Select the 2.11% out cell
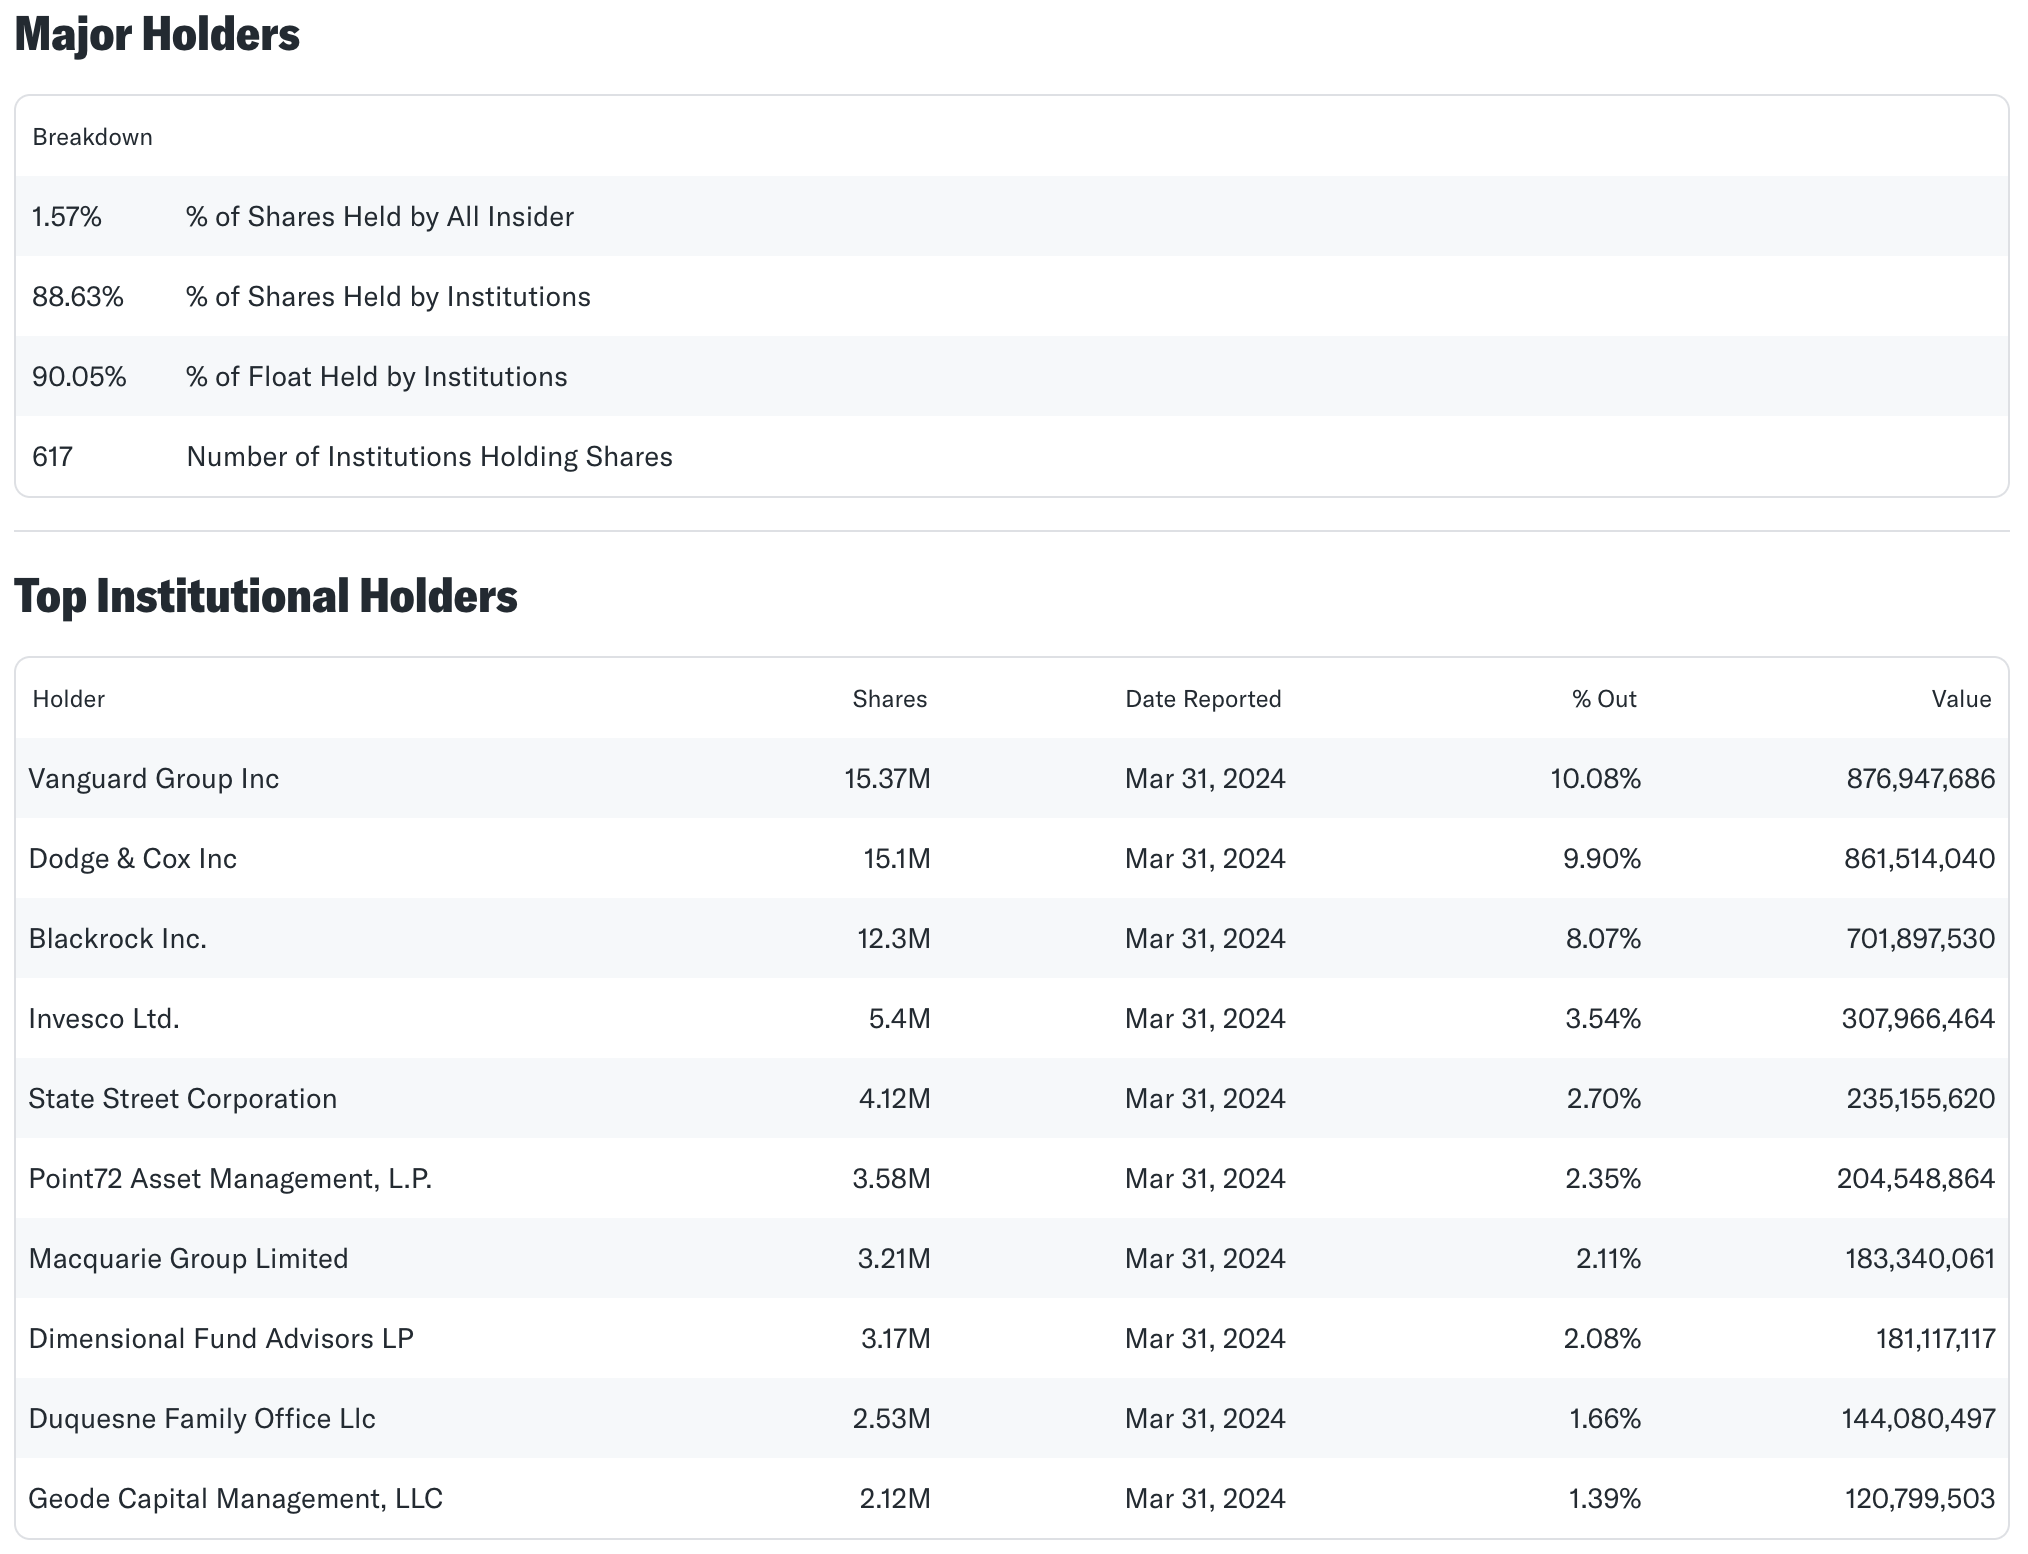 click(1608, 1259)
